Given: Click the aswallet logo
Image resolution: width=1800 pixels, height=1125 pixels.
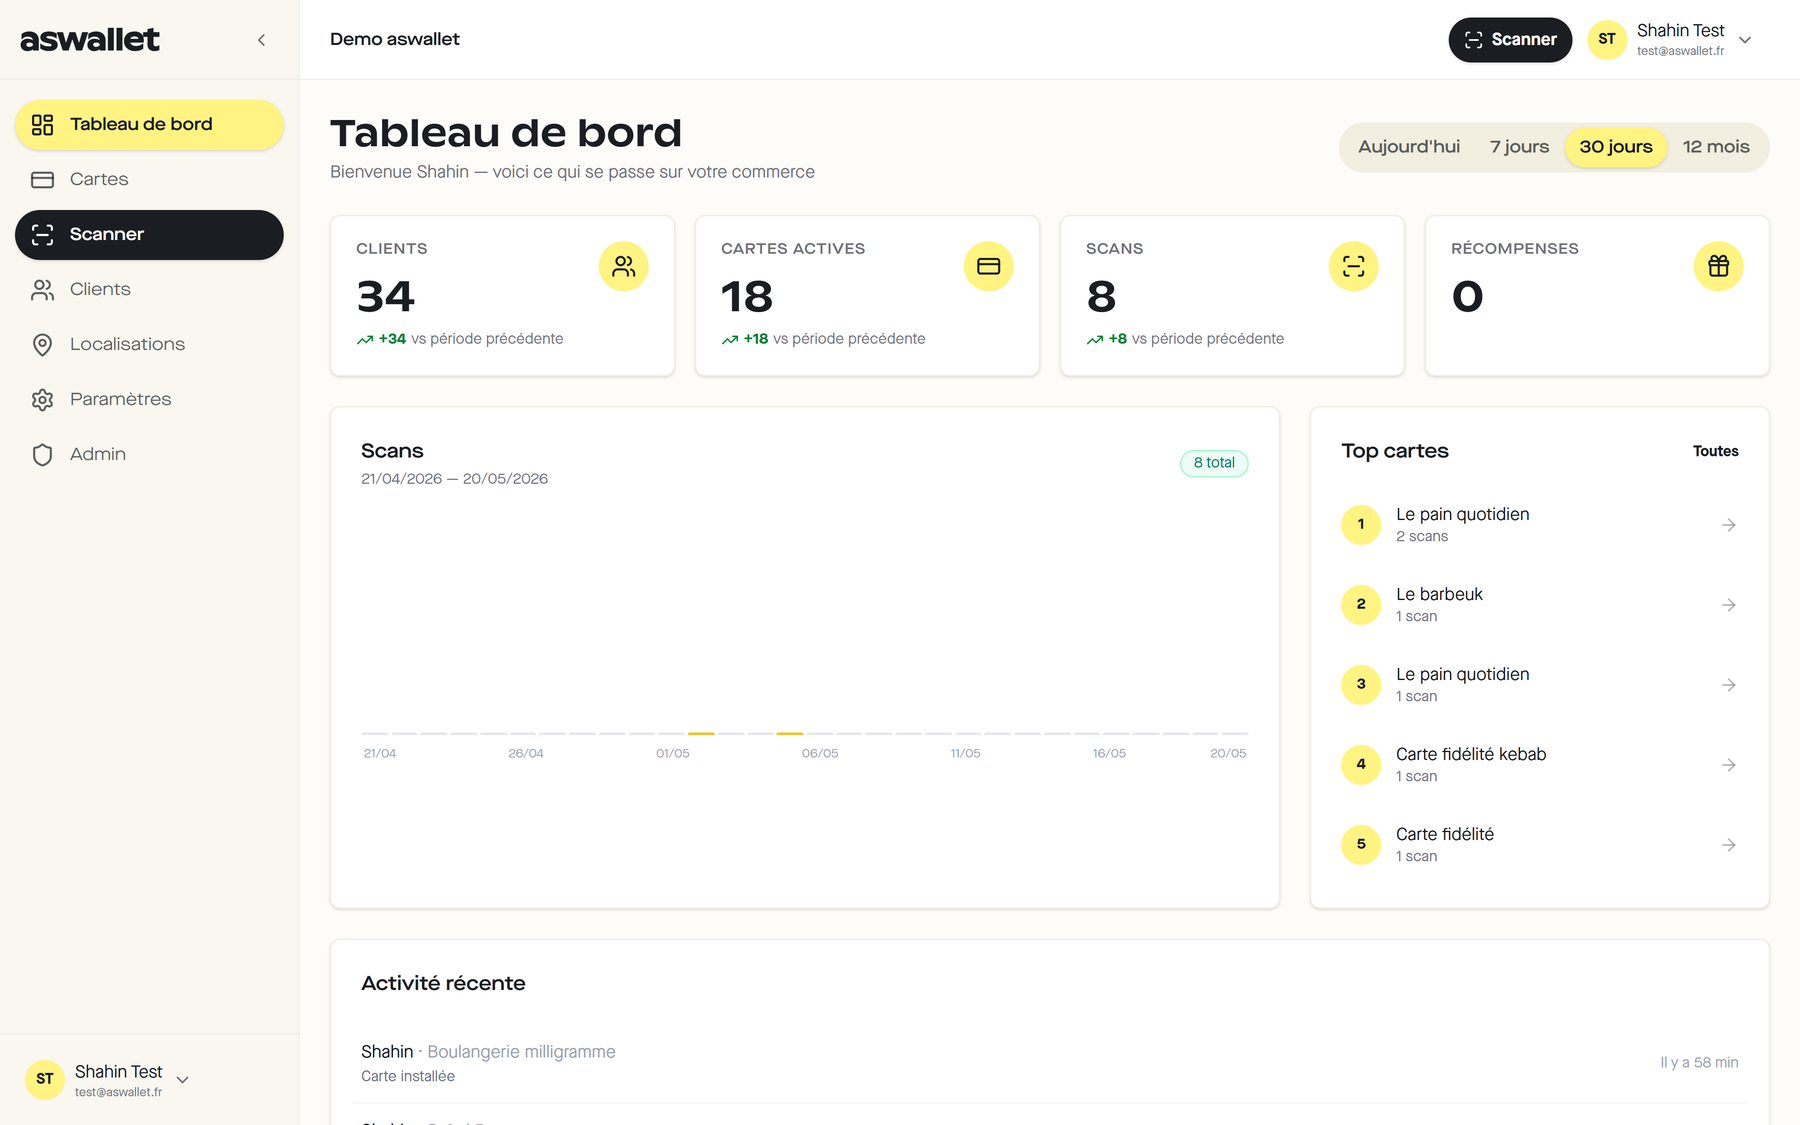Looking at the screenshot, I should coord(90,39).
